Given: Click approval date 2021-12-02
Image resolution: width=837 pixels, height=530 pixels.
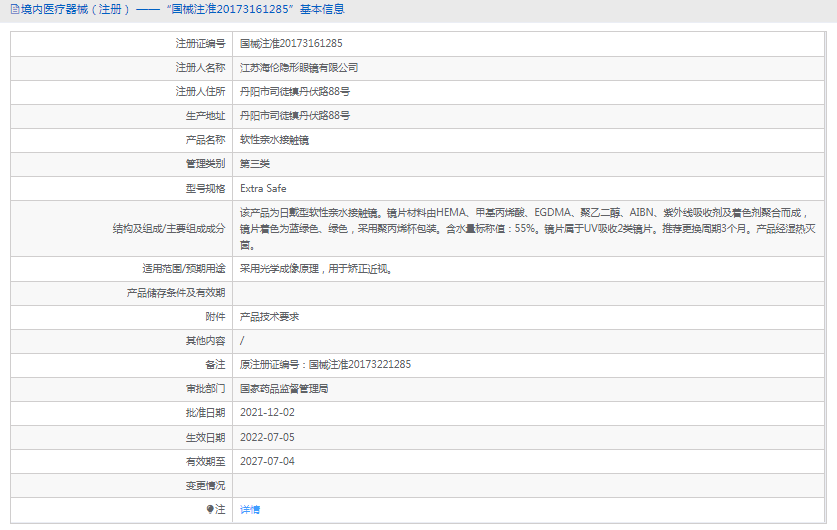Looking at the screenshot, I should [x=267, y=413].
